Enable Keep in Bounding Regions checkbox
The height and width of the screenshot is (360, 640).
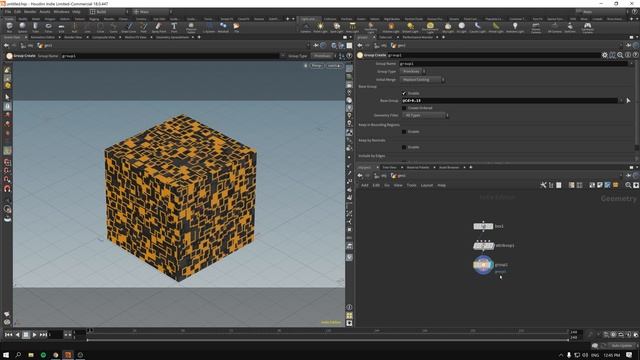click(404, 131)
